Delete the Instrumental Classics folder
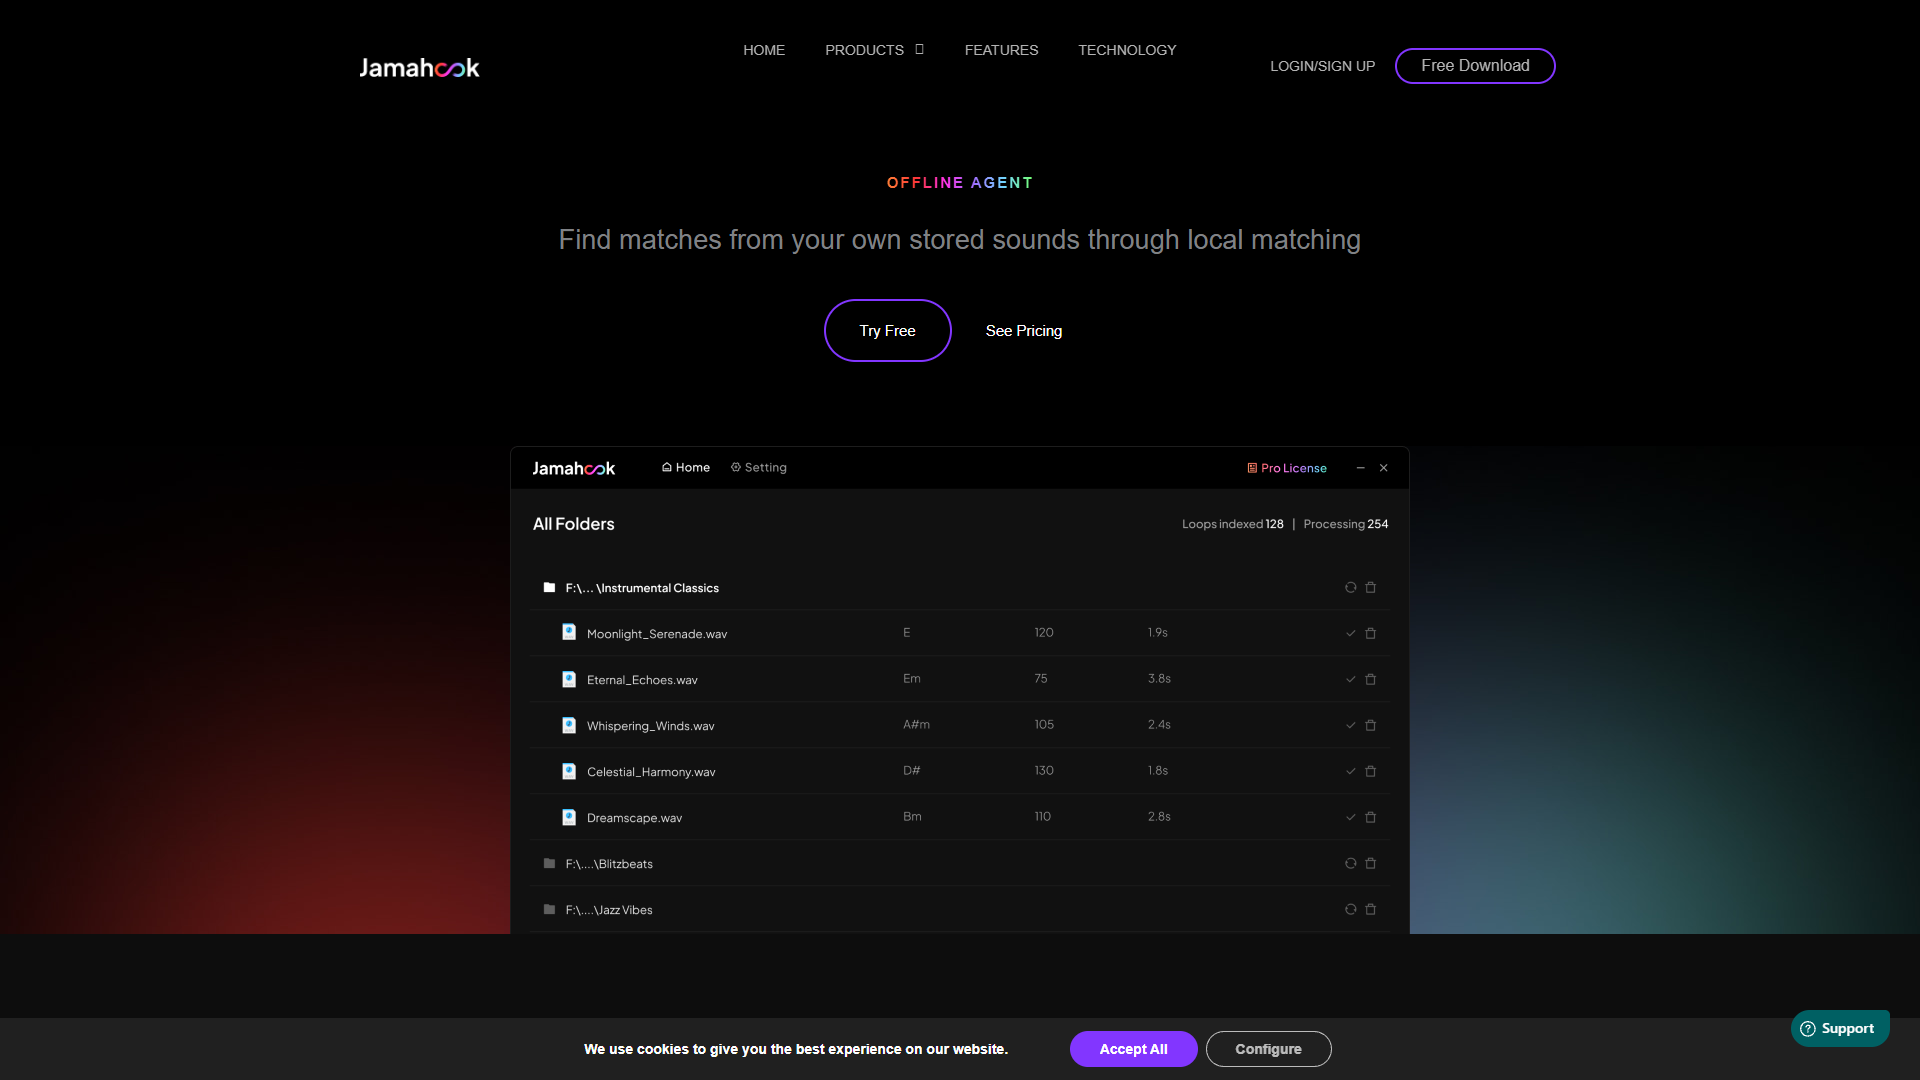 [x=1371, y=588]
